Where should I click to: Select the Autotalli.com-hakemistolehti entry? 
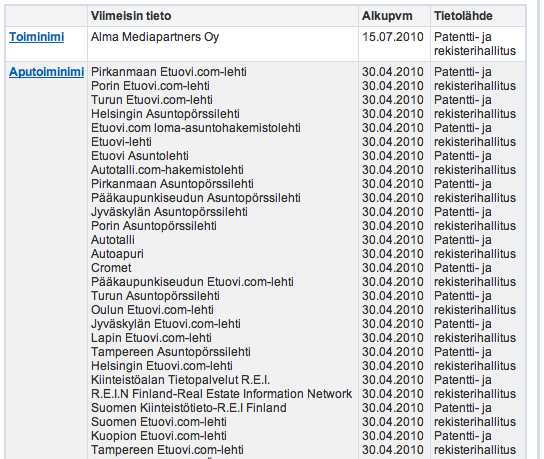click(x=167, y=170)
